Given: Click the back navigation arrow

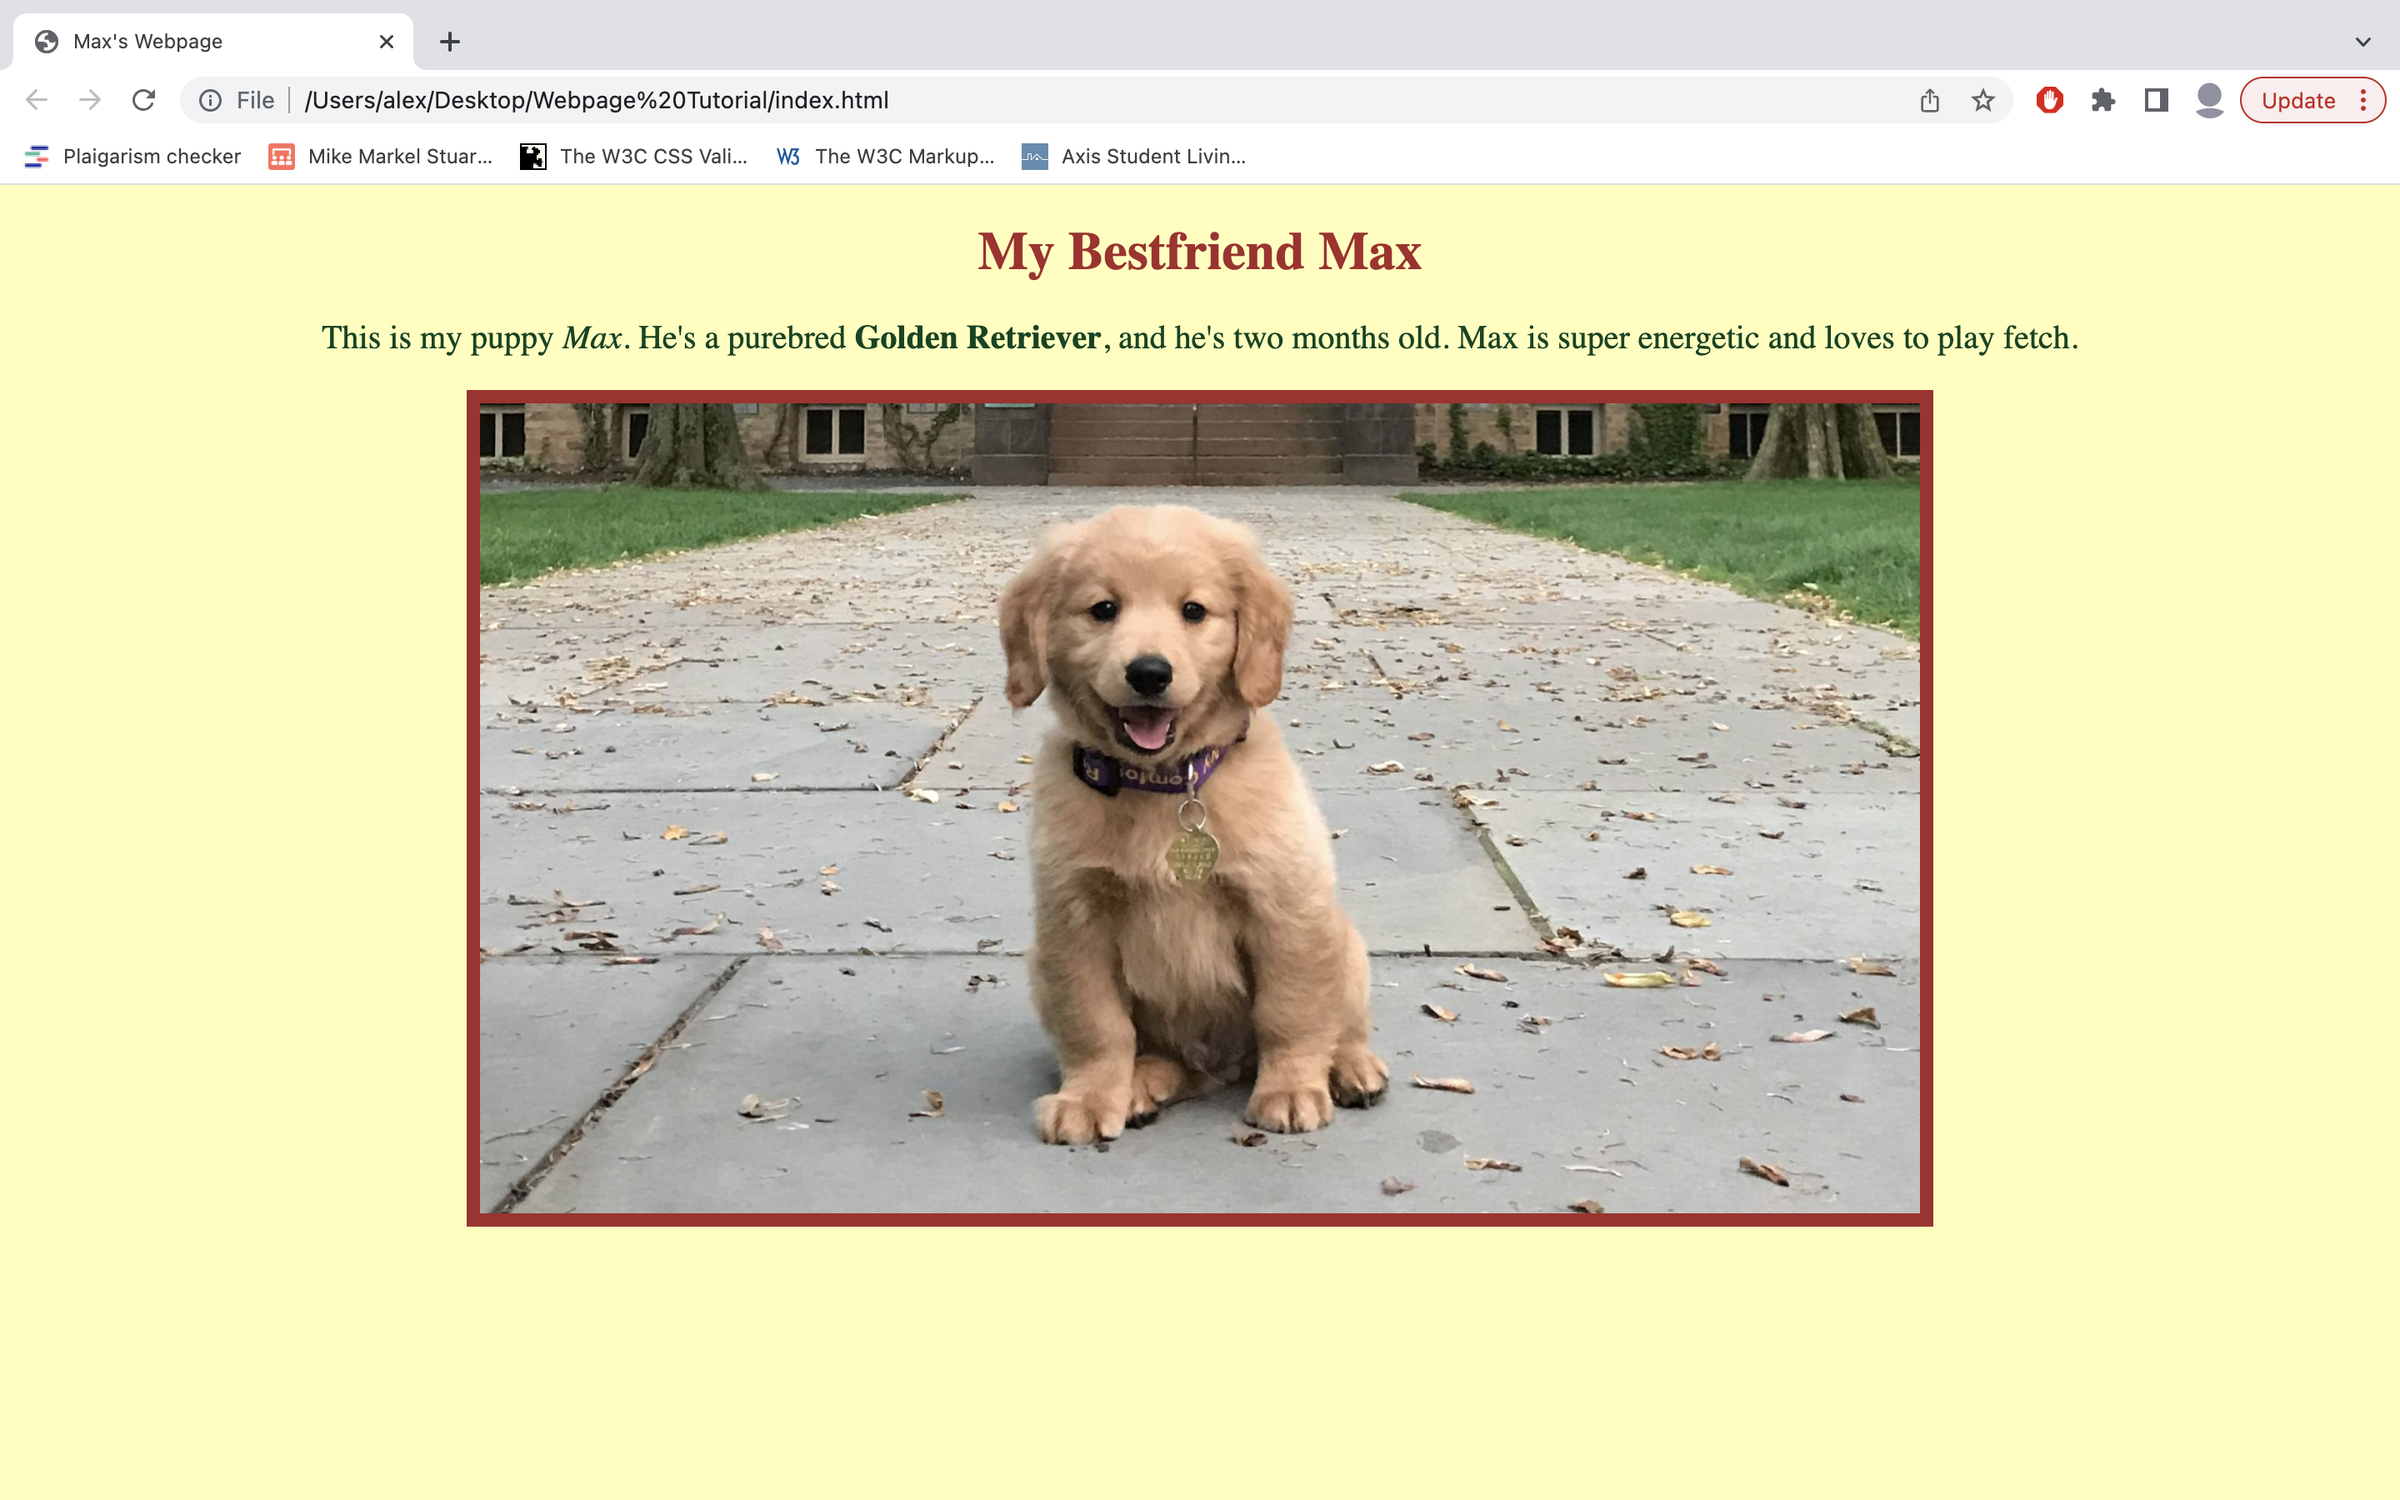Looking at the screenshot, I should (36, 100).
